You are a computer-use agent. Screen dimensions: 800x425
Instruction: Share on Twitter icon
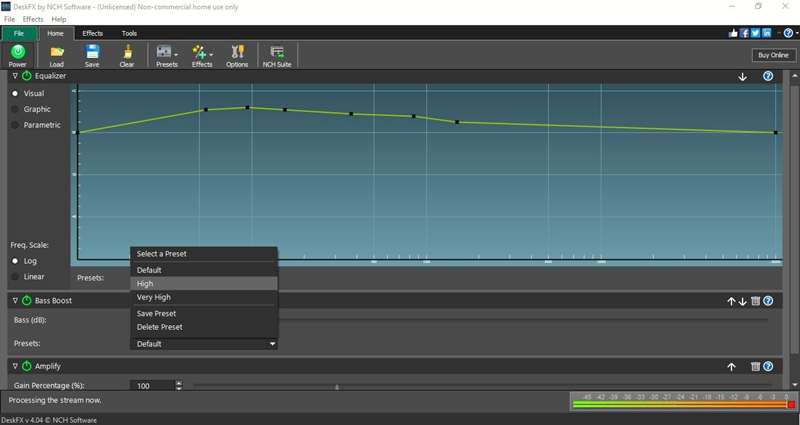tap(756, 33)
